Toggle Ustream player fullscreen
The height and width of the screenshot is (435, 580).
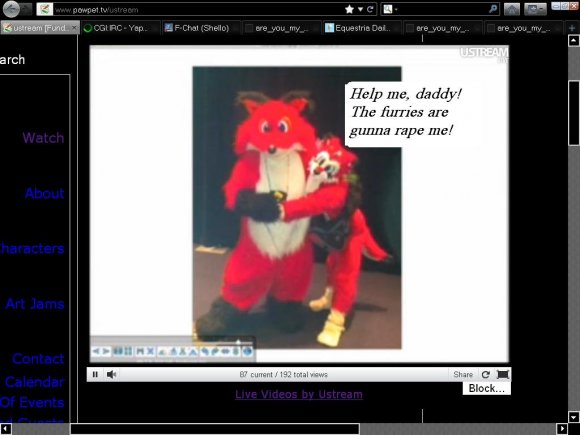tap(503, 375)
